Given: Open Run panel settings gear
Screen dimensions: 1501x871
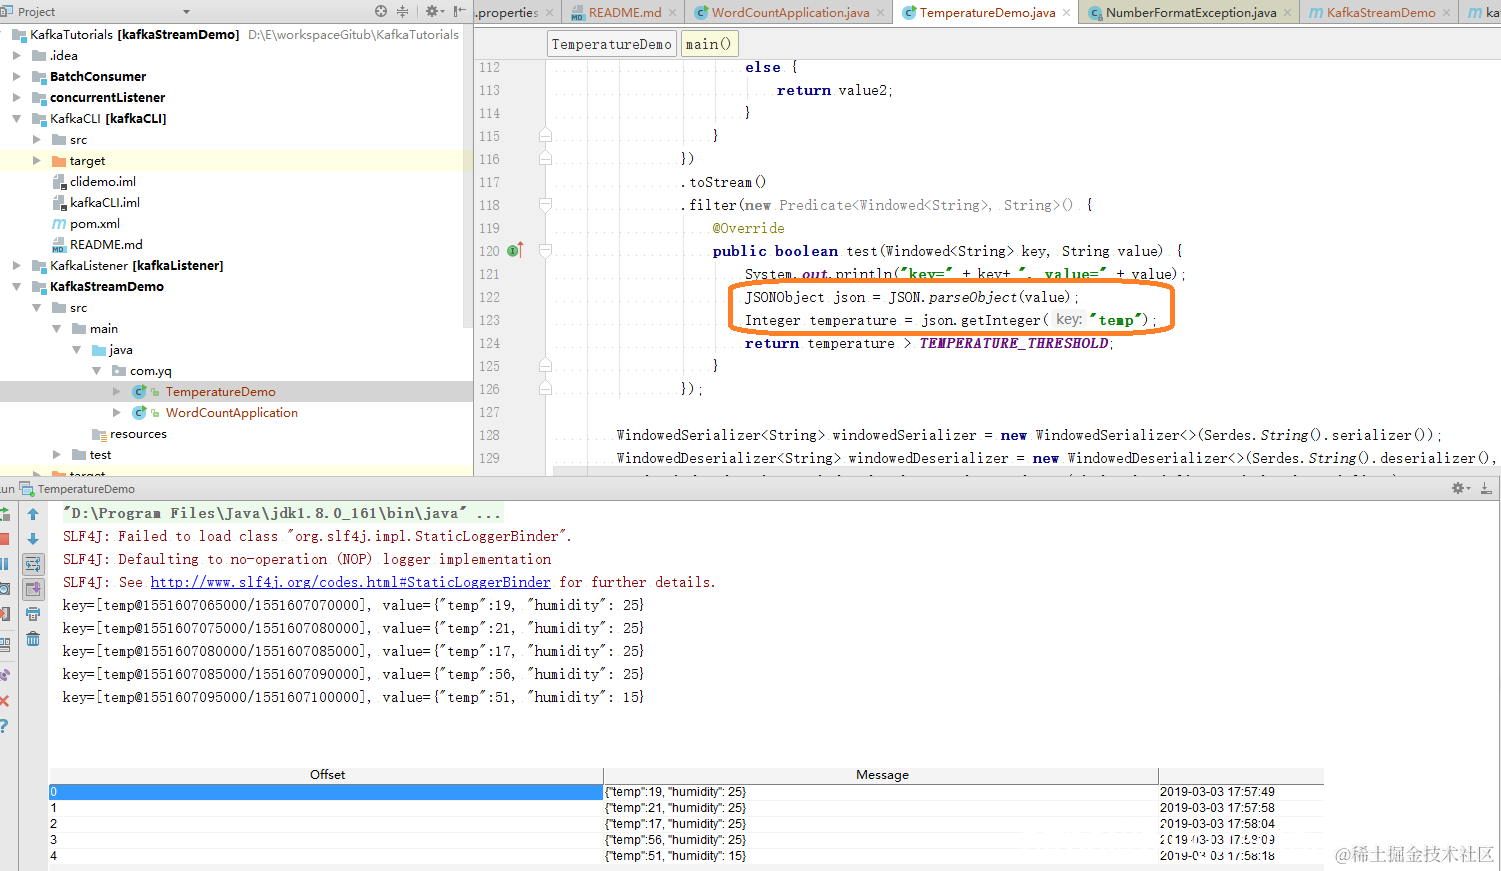Looking at the screenshot, I should (1460, 488).
